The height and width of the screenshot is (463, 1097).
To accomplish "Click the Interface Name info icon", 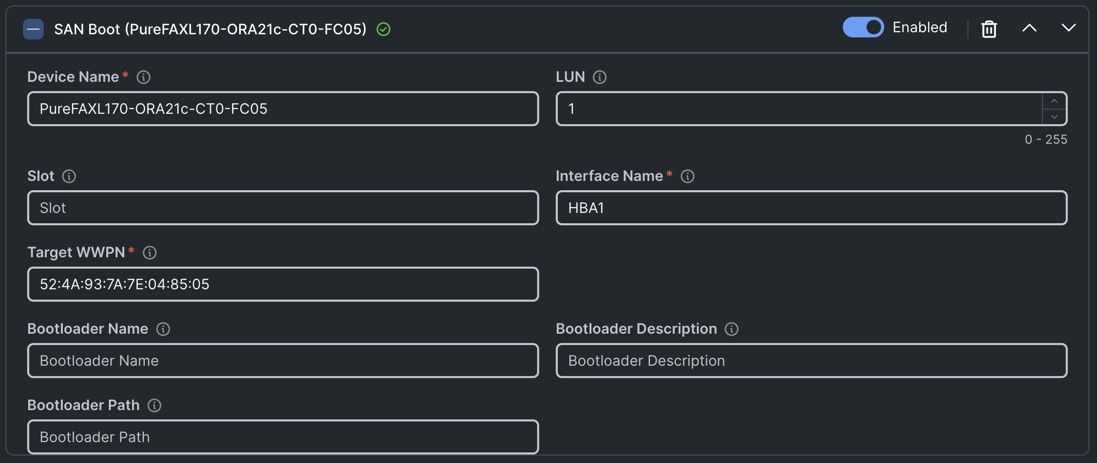I will [x=688, y=176].
